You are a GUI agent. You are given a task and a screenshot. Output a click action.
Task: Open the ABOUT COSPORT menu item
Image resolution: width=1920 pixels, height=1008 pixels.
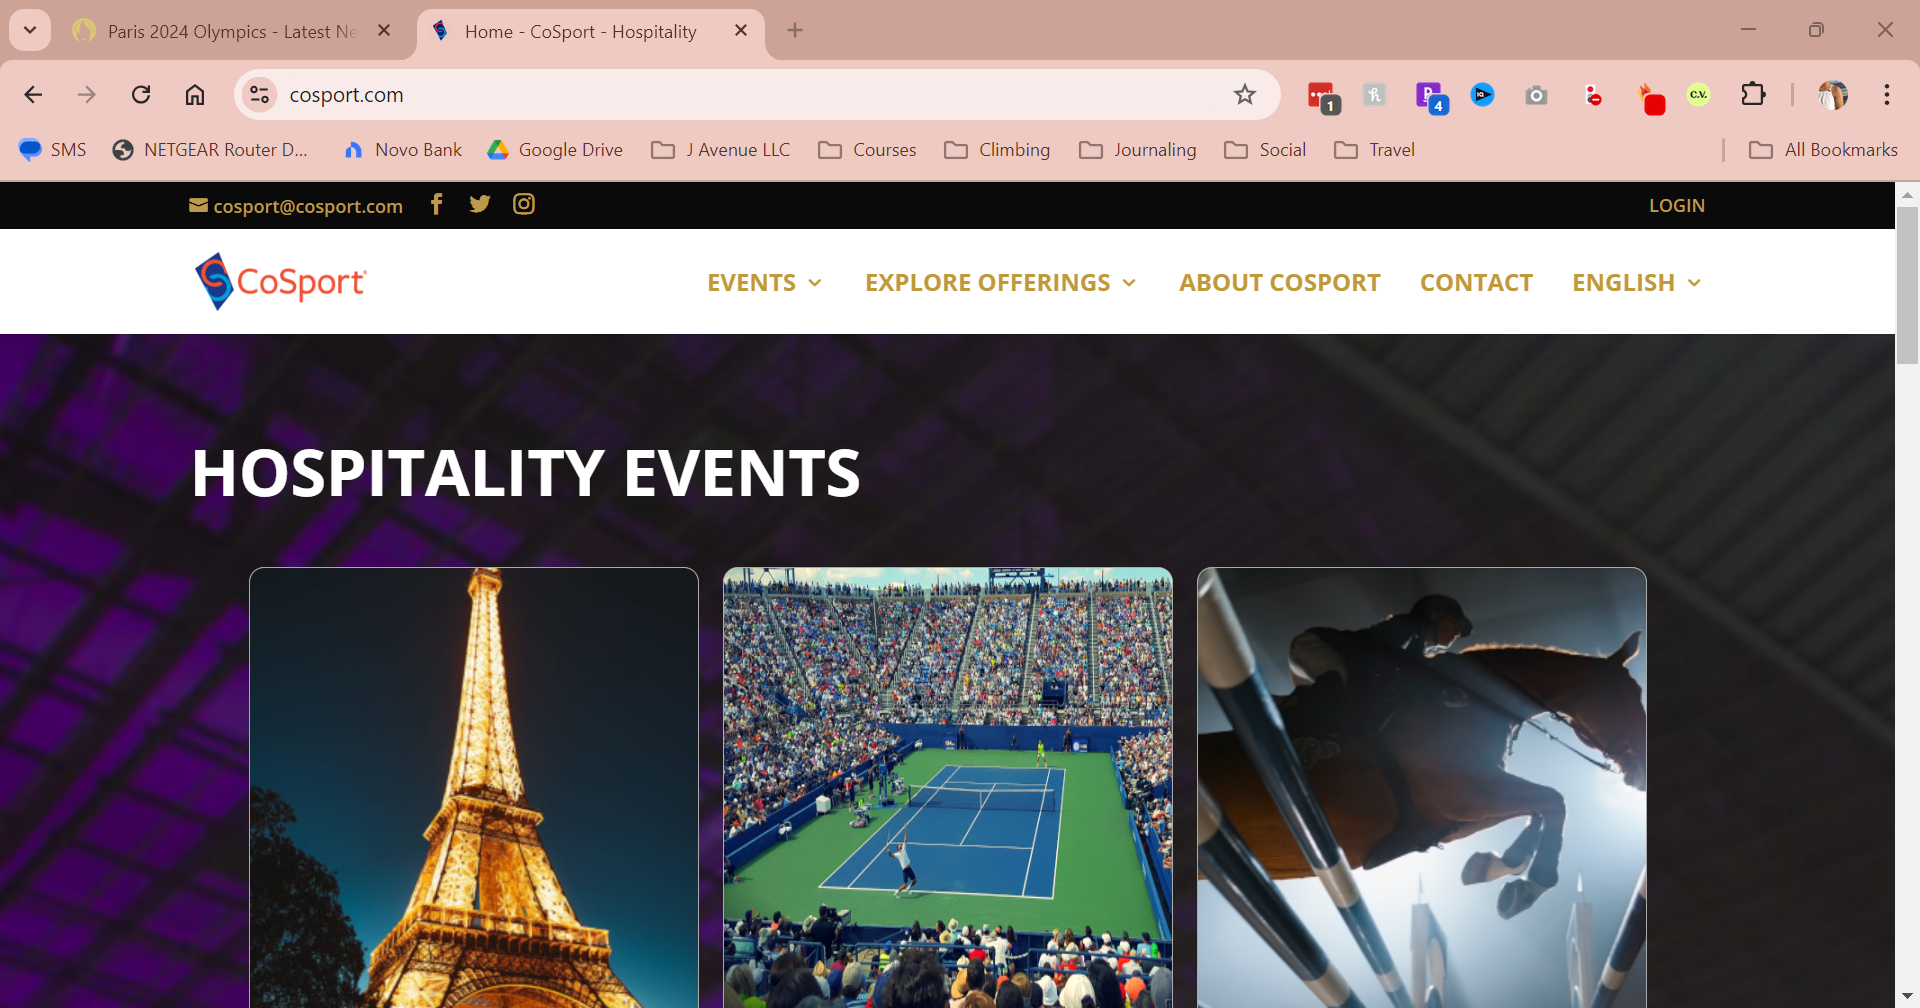coord(1280,283)
